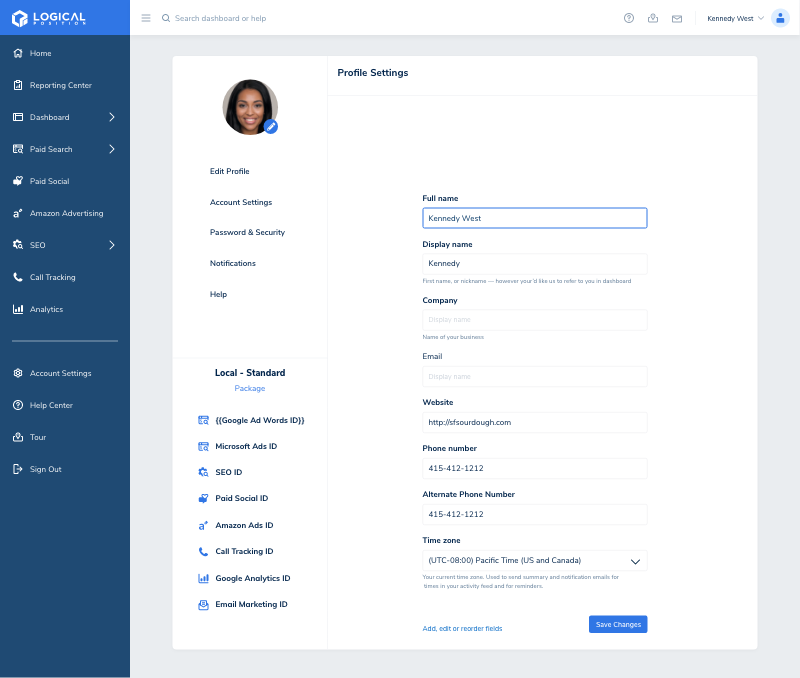
Task: Open Notifications in profile menu
Action: [233, 263]
